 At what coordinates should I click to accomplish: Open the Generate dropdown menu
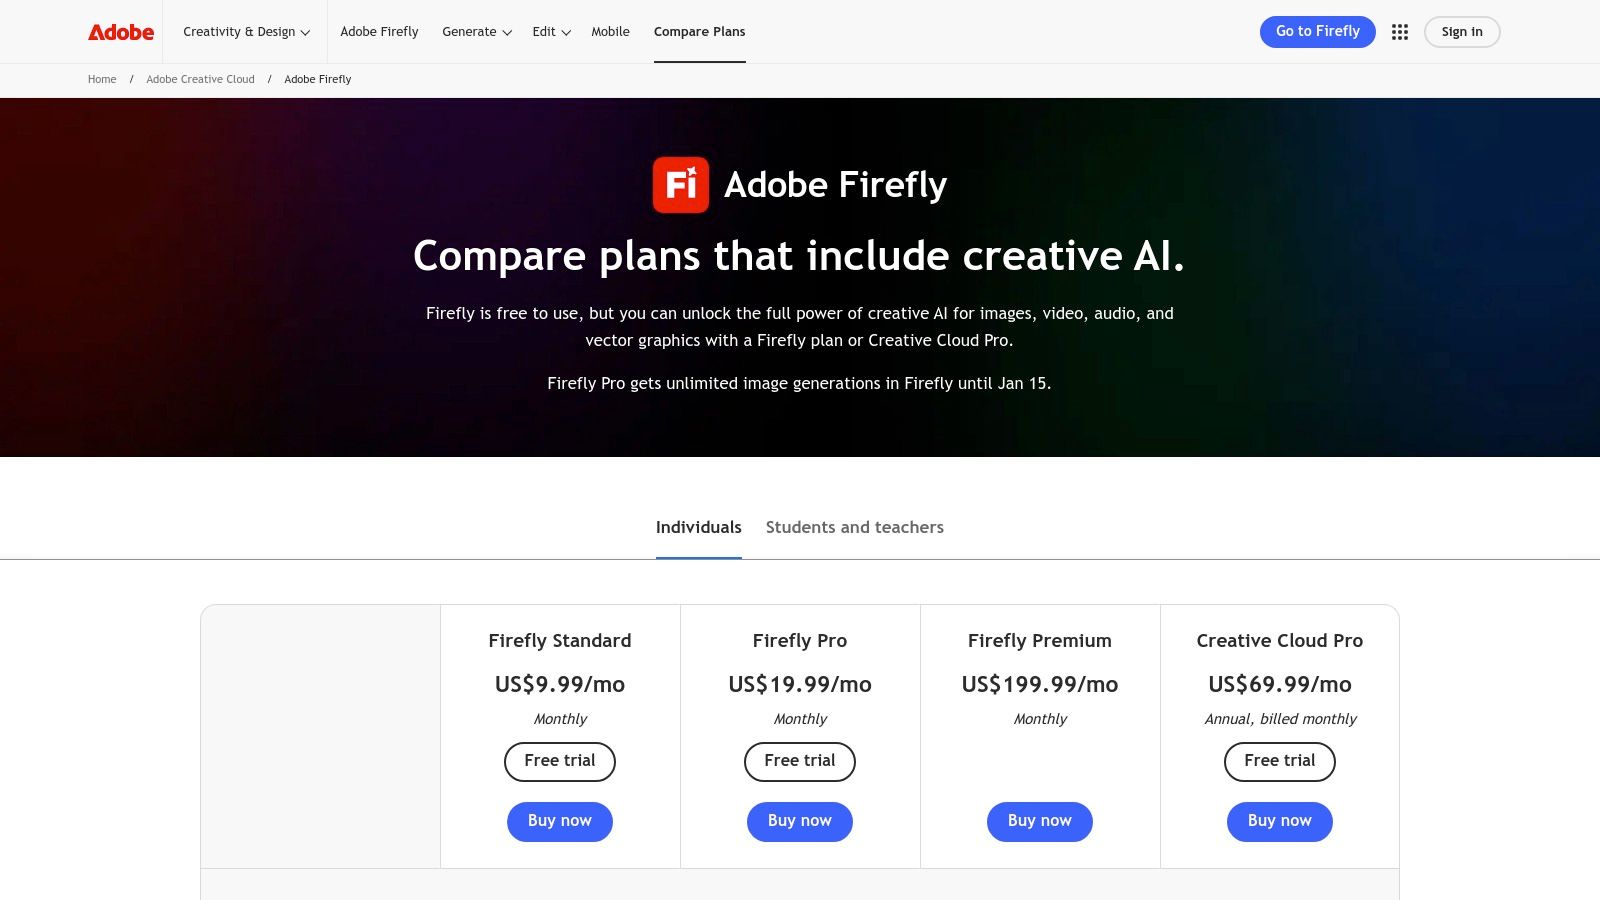tap(476, 31)
